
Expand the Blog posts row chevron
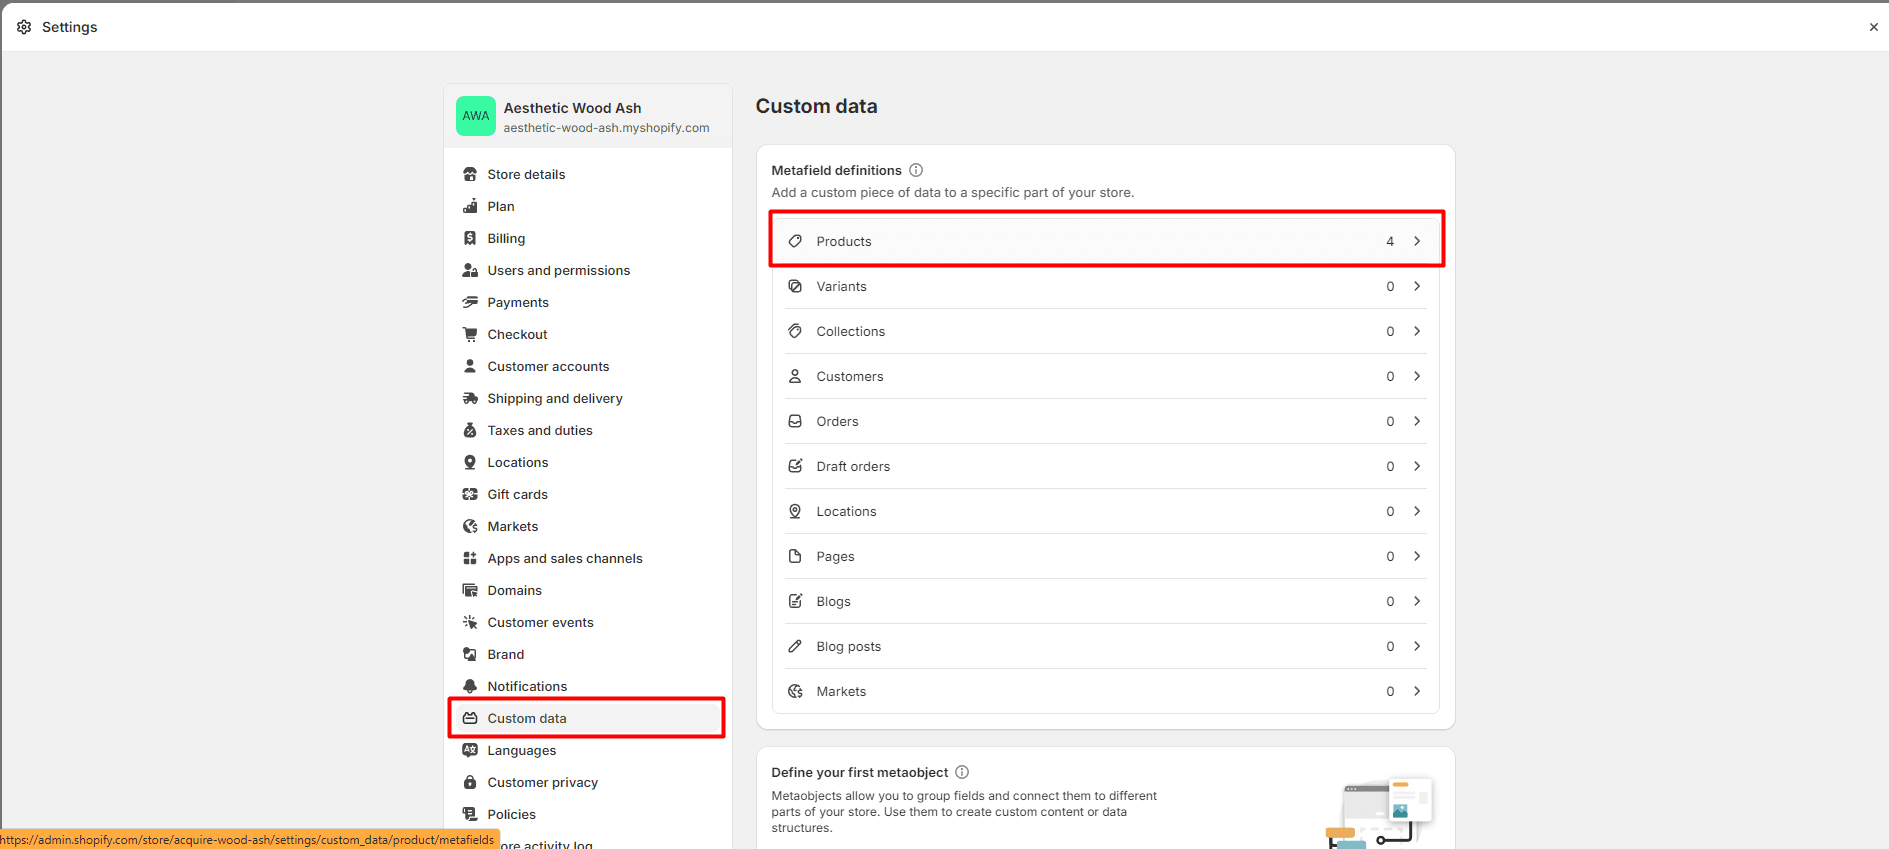[x=1417, y=646]
